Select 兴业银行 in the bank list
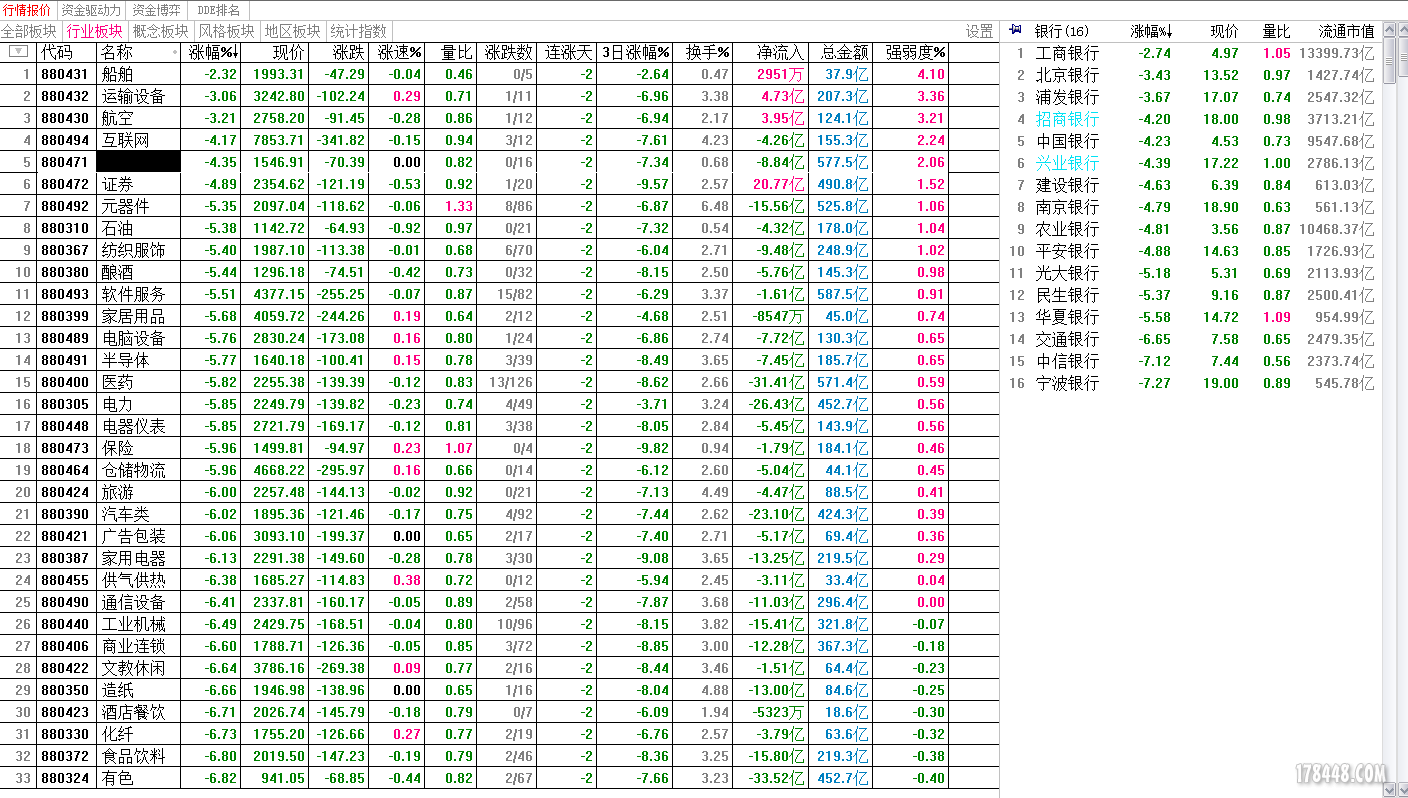1408x798 pixels. (1191, 163)
